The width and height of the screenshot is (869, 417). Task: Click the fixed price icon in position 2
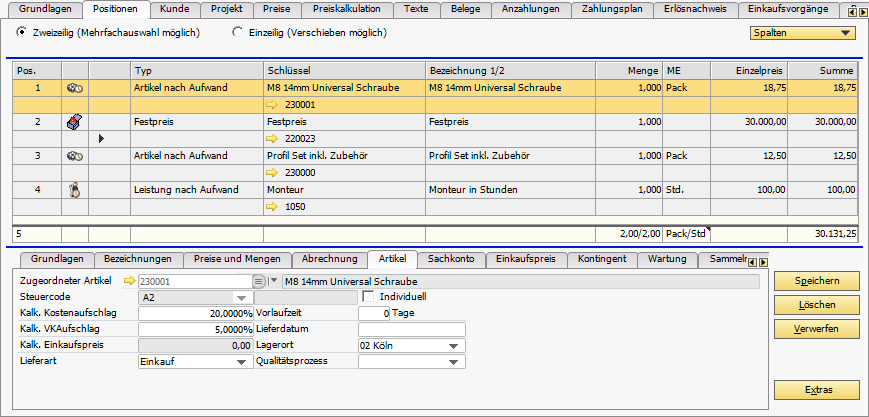pos(75,122)
